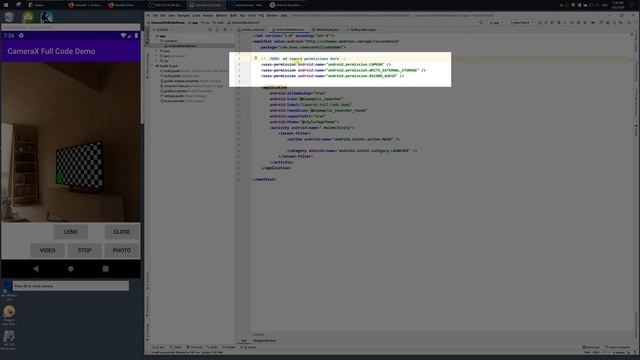This screenshot has width=640, height=360.
Task: Open the Help menu
Action: pyautogui.click(x=284, y=16)
